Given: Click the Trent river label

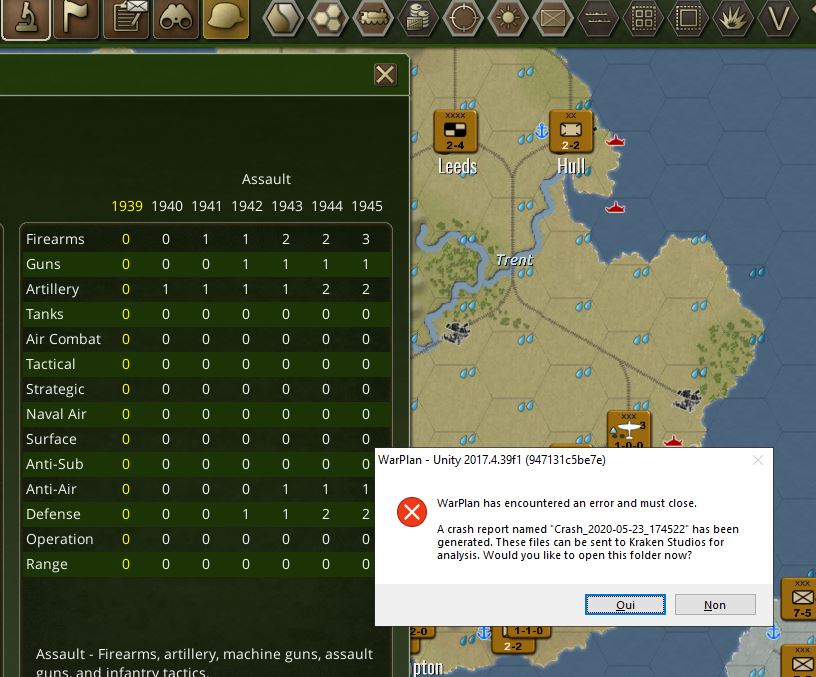Looking at the screenshot, I should [x=515, y=260].
